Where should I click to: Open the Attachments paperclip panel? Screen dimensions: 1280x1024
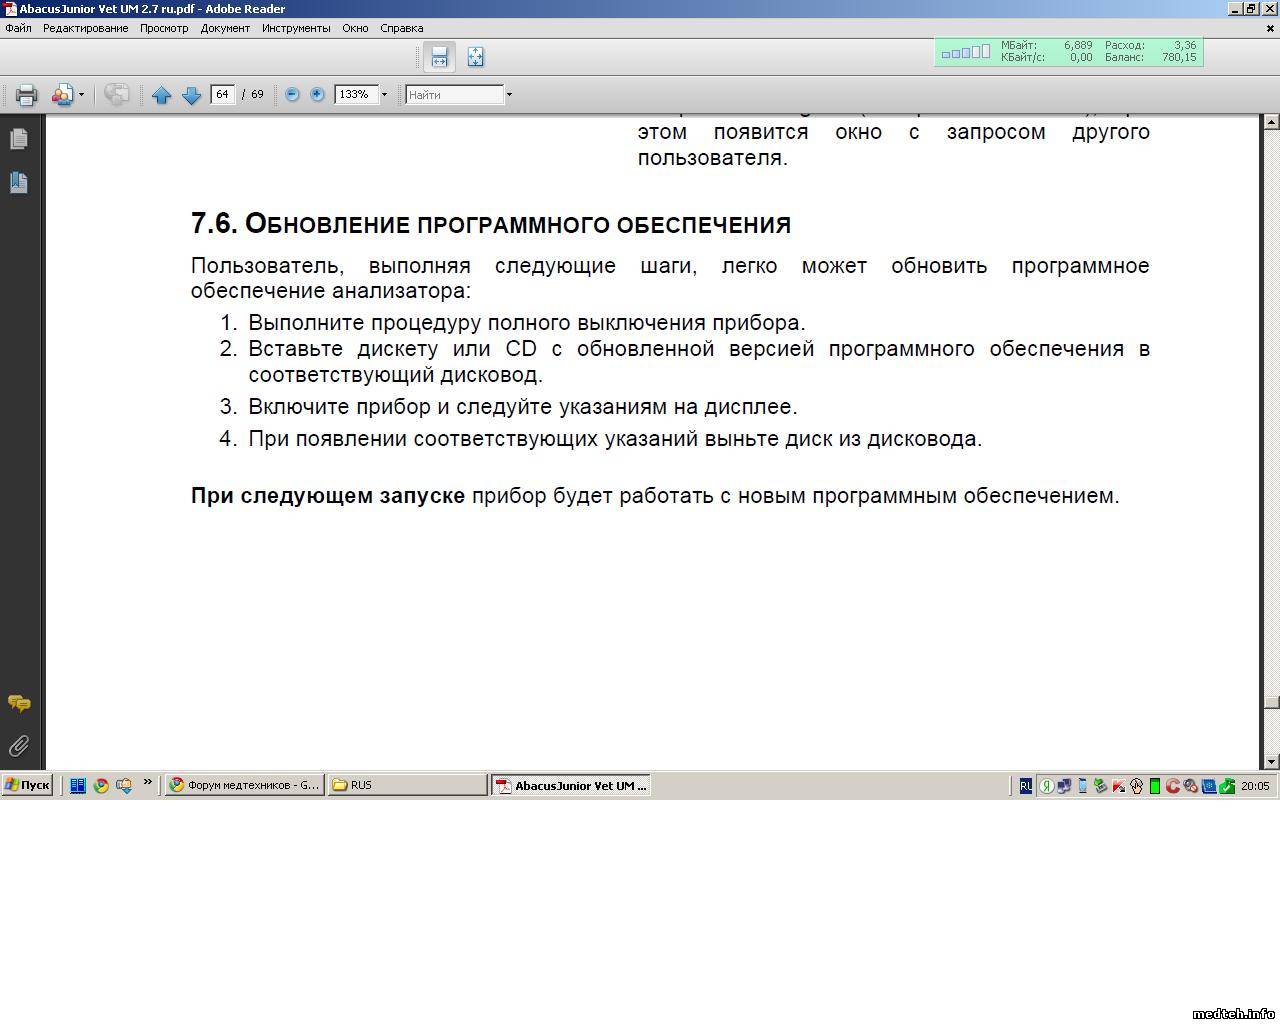point(18,746)
